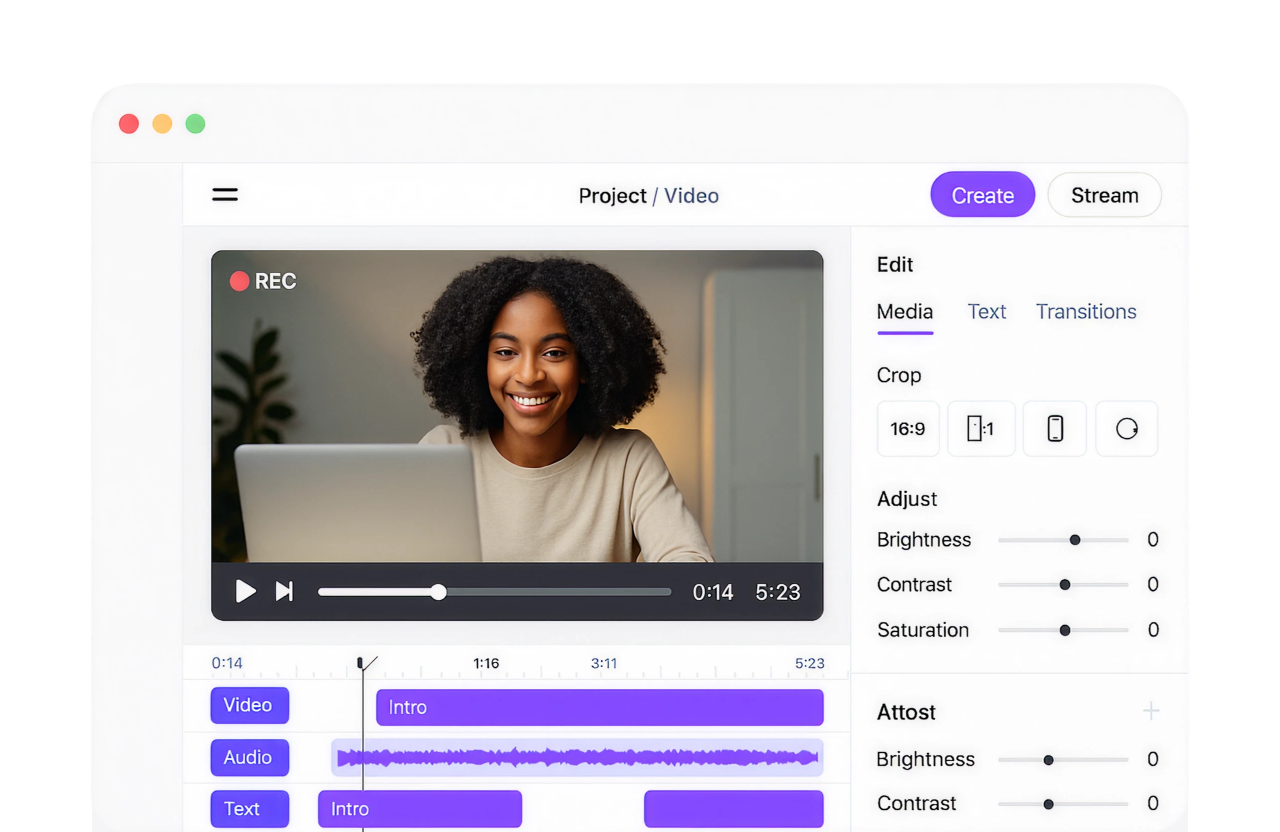Select the circular crop option
The height and width of the screenshot is (832, 1280).
tap(1126, 428)
